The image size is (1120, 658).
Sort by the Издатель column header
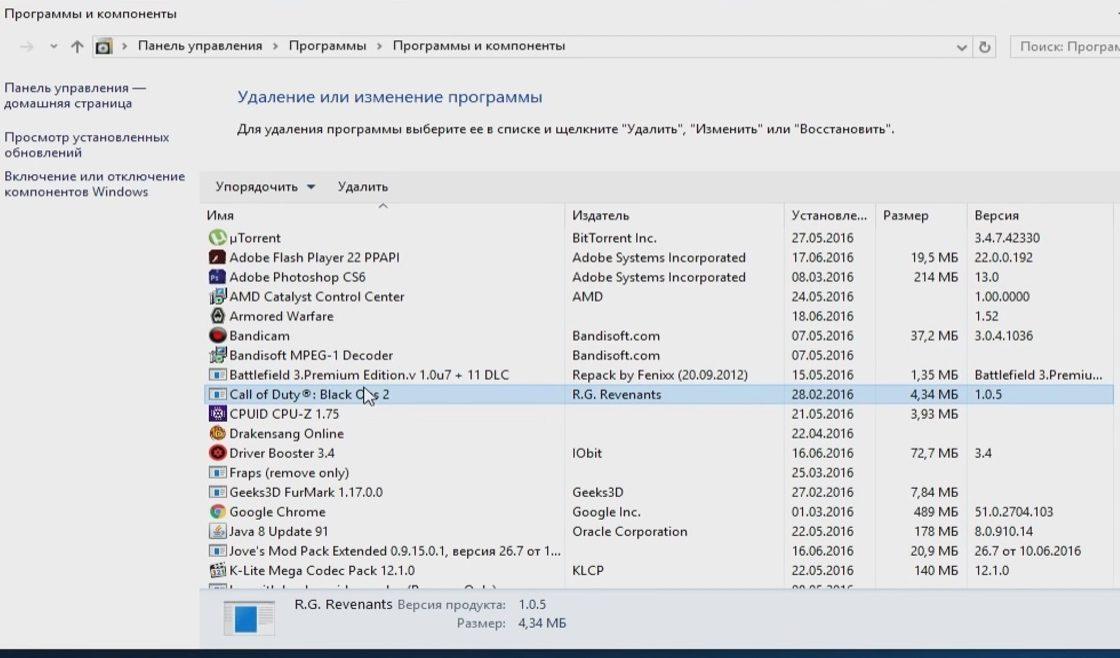pos(674,215)
